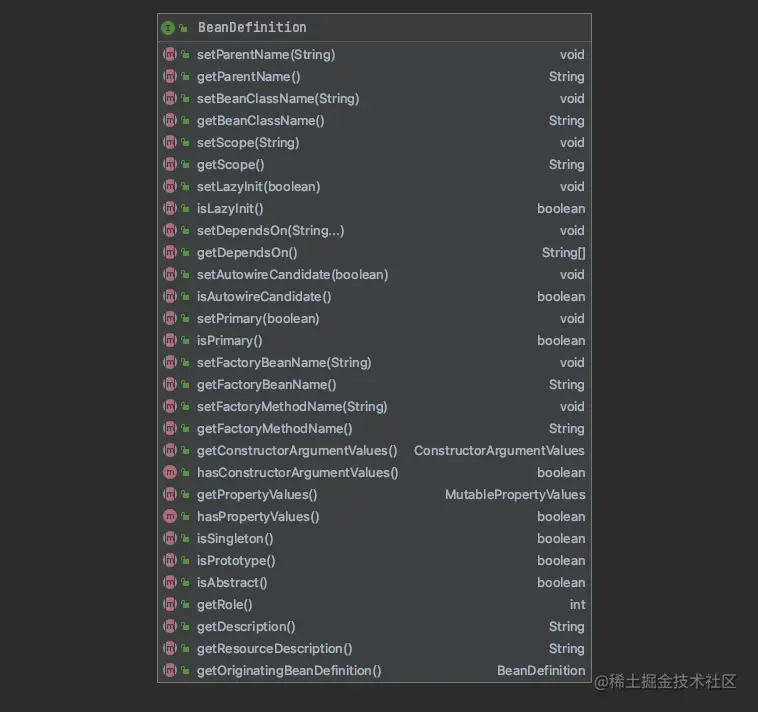Click the public-access lock icon beside getRole()
This screenshot has height=712, width=758.
pyautogui.click(x=185, y=604)
